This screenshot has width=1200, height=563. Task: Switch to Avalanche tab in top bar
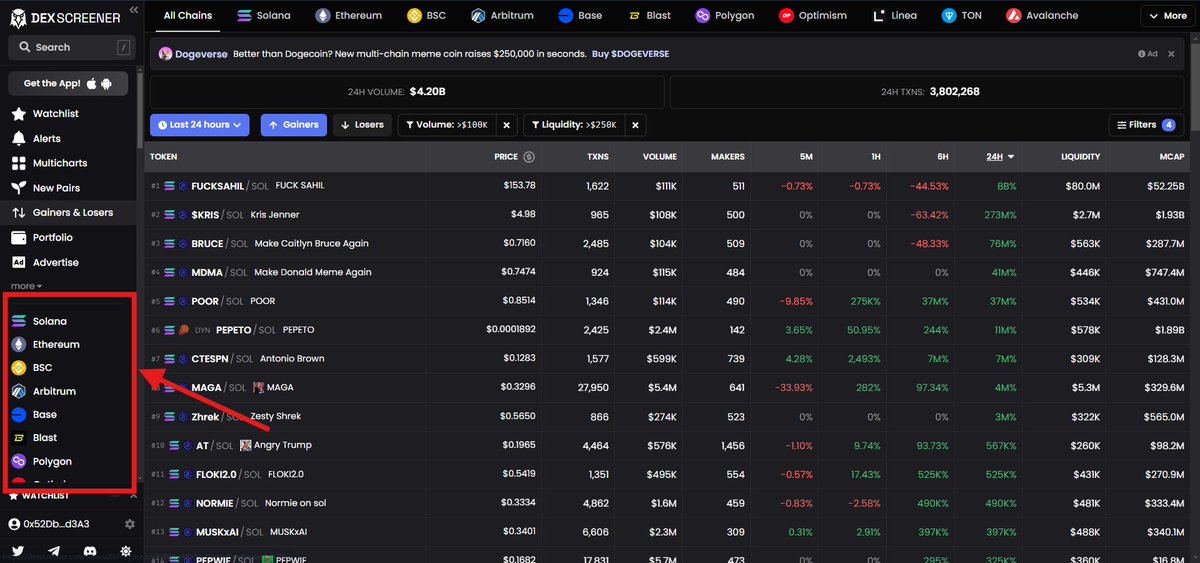pyautogui.click(x=1042, y=16)
